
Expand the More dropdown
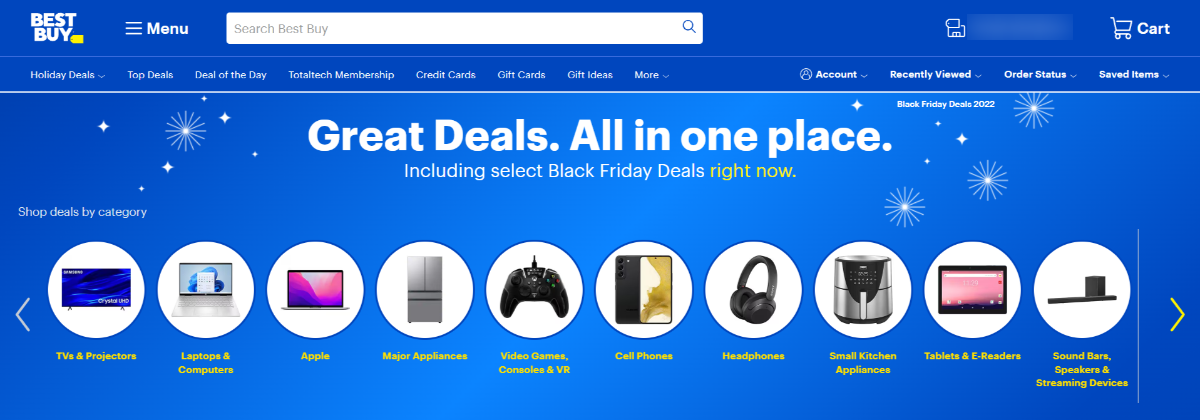point(651,75)
